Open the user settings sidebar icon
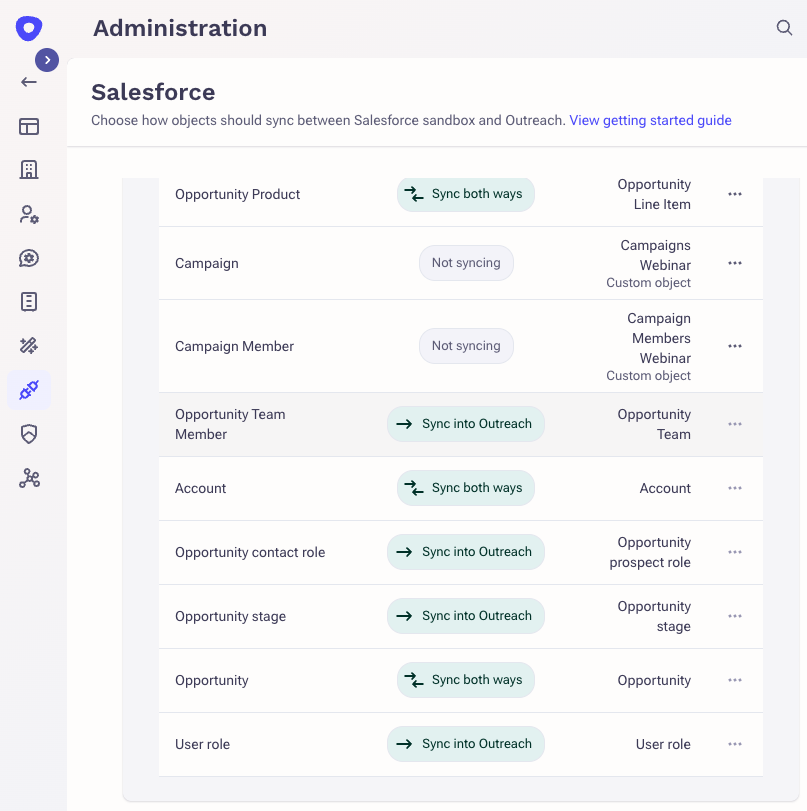Viewport: 807px width, 811px height. coord(29,214)
